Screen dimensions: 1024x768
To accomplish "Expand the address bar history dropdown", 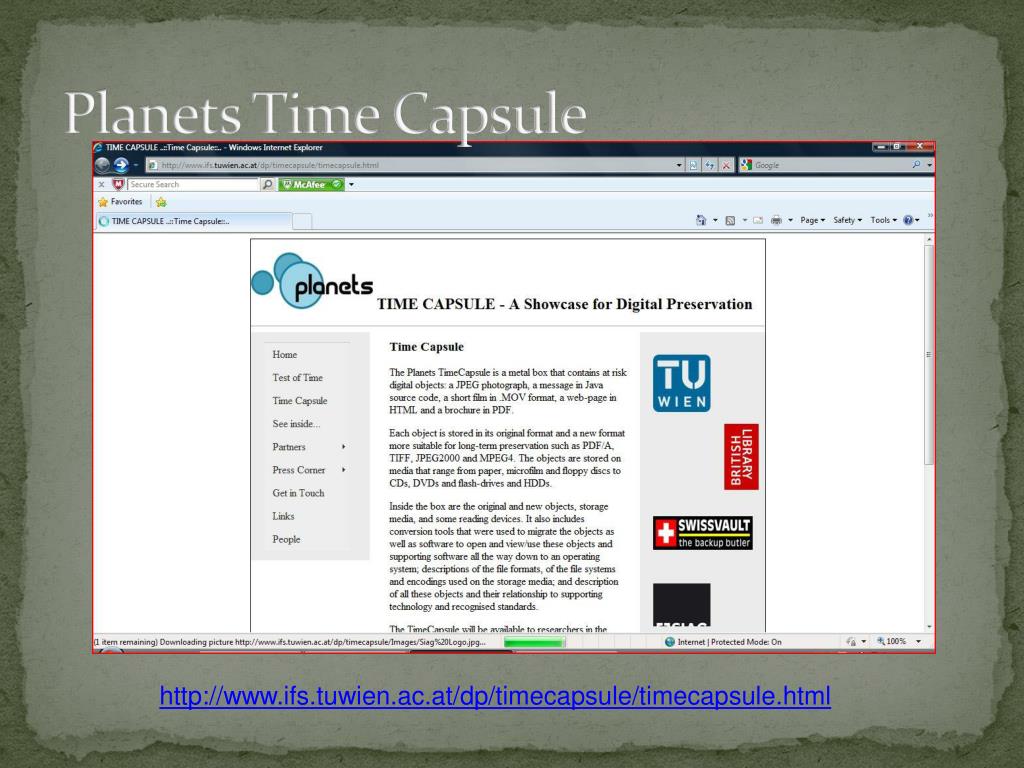I will pyautogui.click(x=679, y=165).
